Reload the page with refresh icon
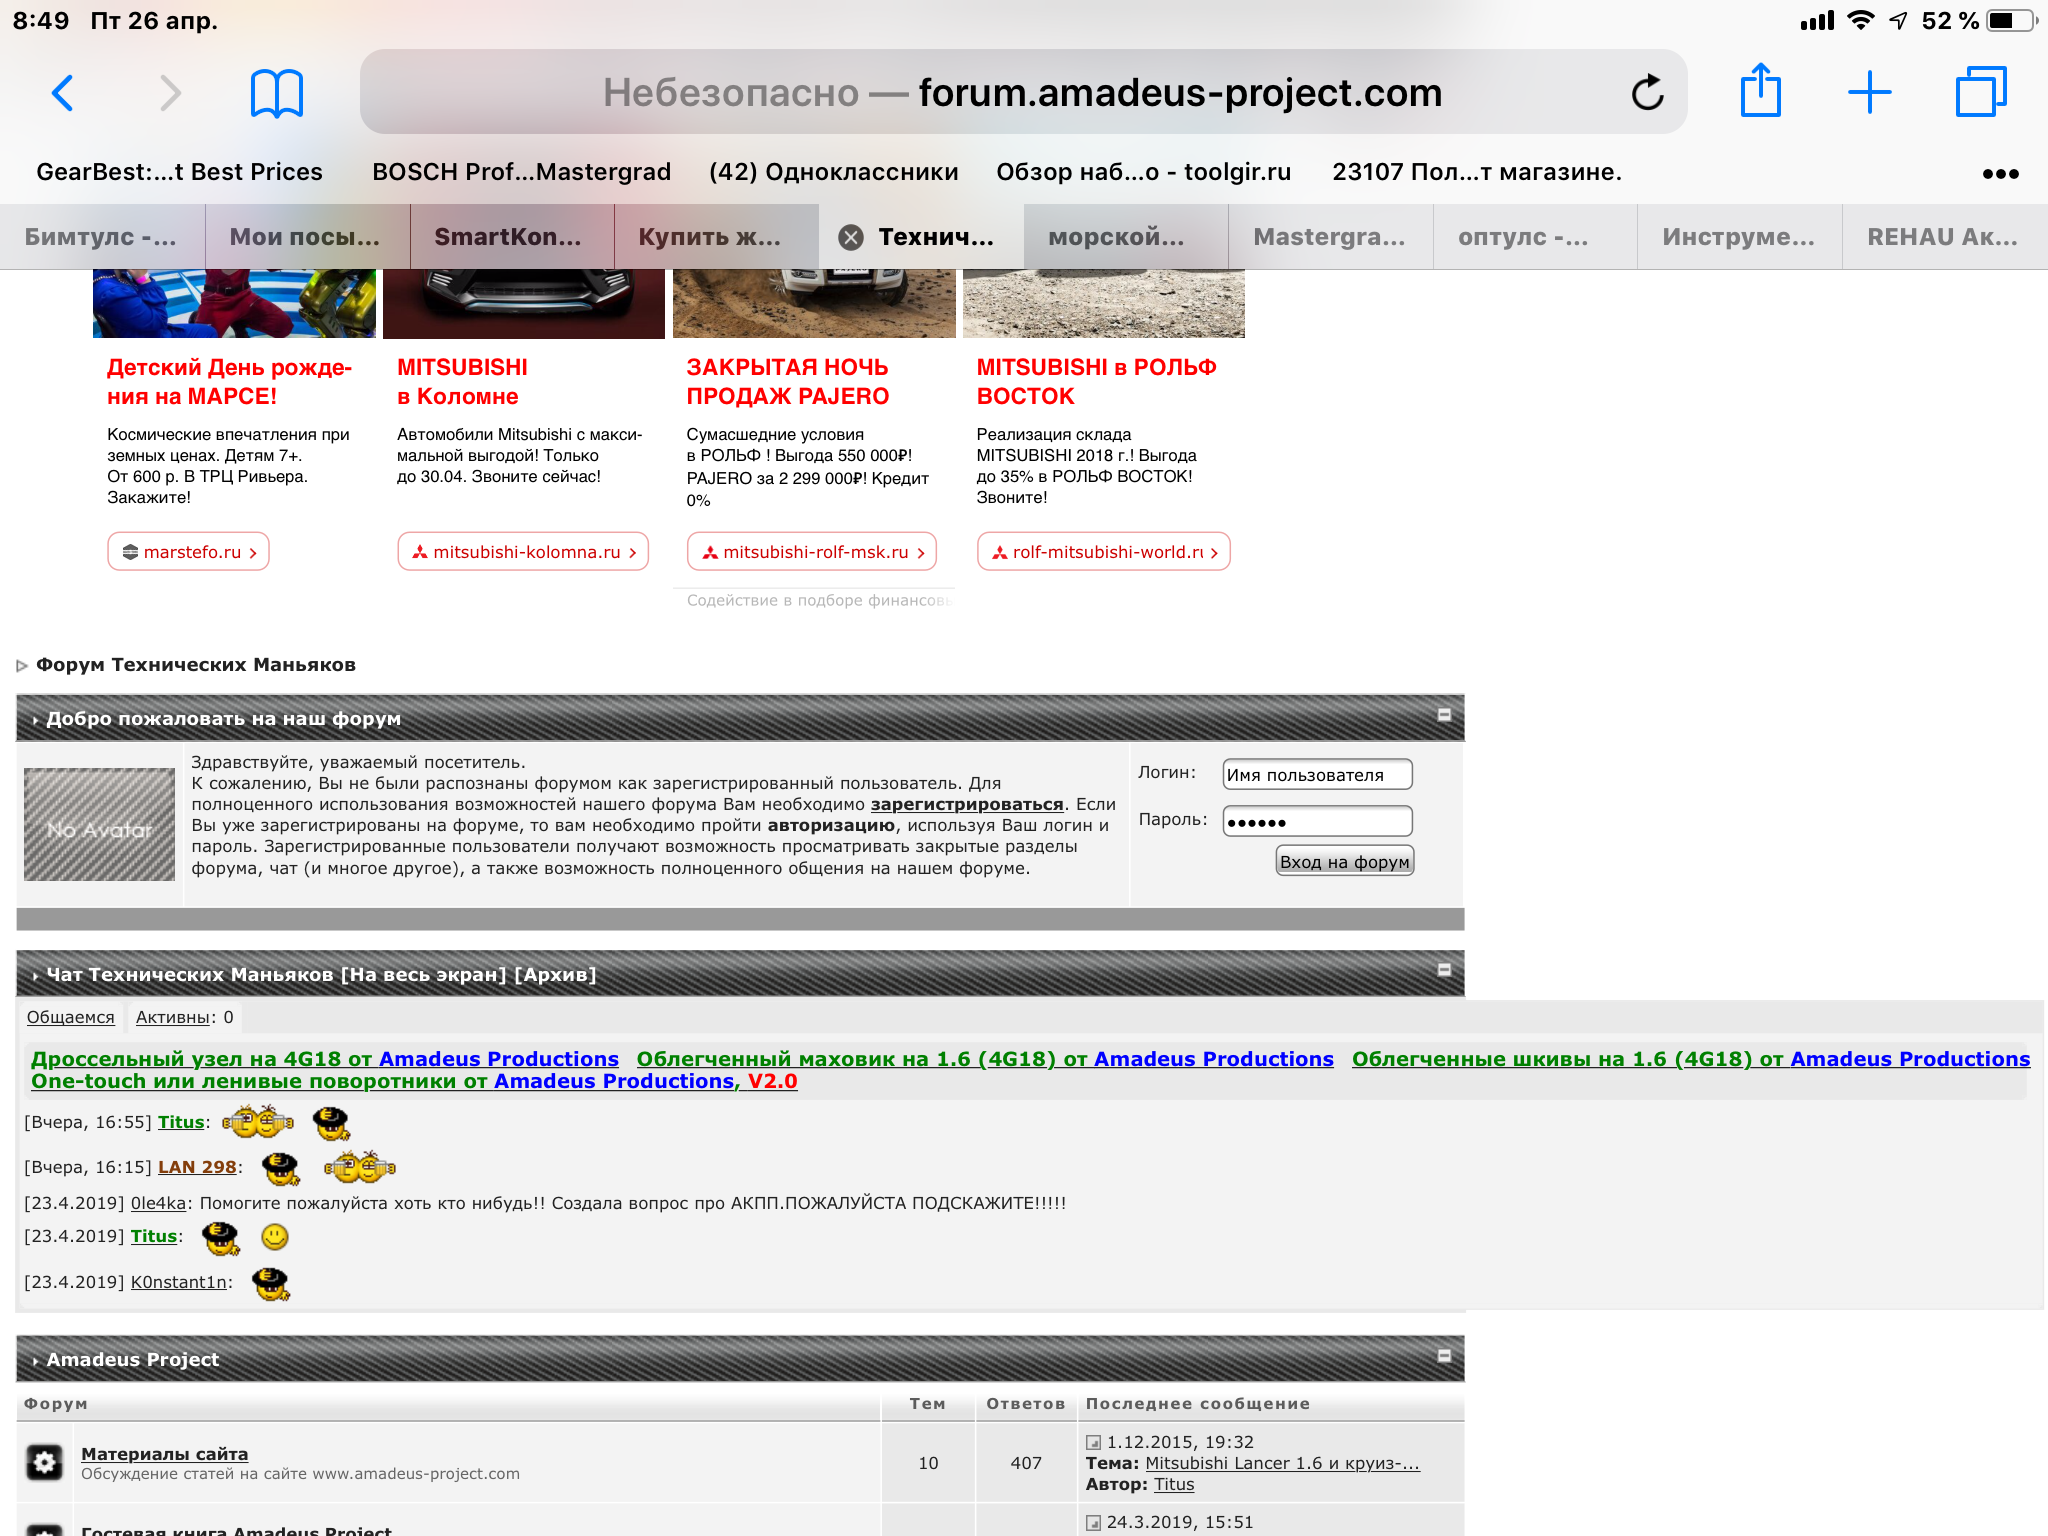The height and width of the screenshot is (1536, 2048). pos(1647,93)
